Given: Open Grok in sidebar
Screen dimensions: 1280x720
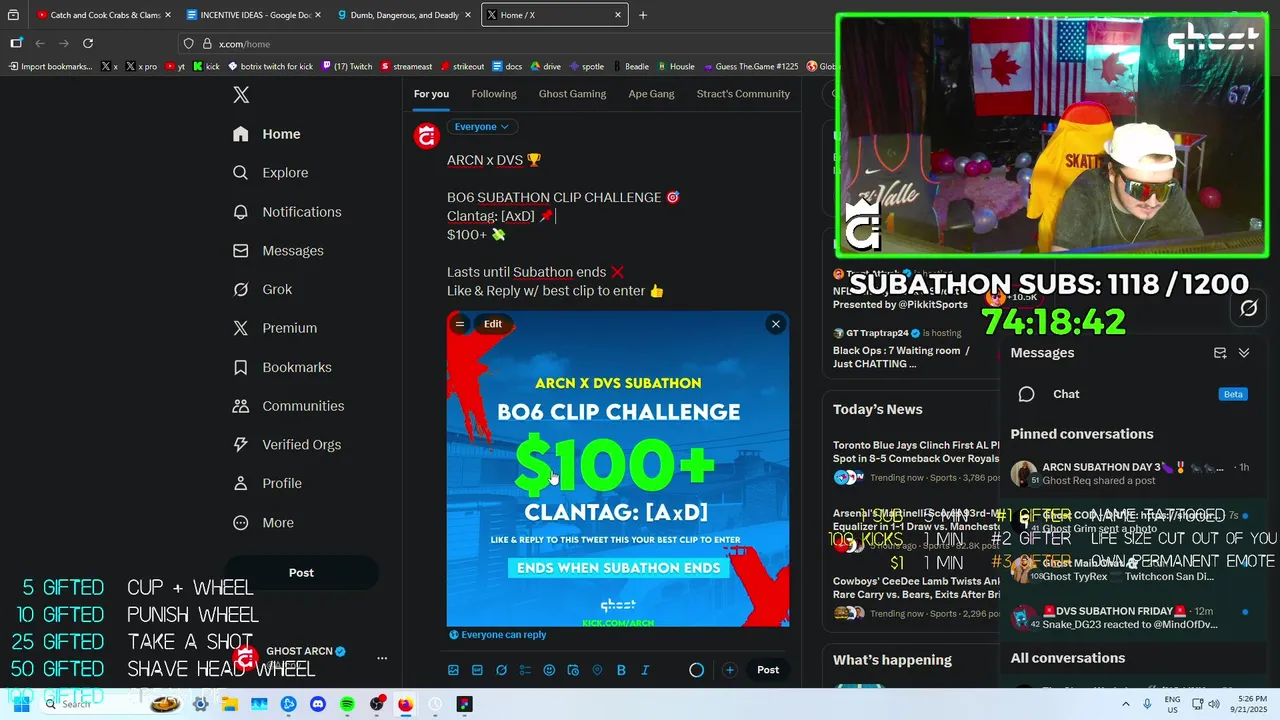Looking at the screenshot, I should tap(262, 289).
